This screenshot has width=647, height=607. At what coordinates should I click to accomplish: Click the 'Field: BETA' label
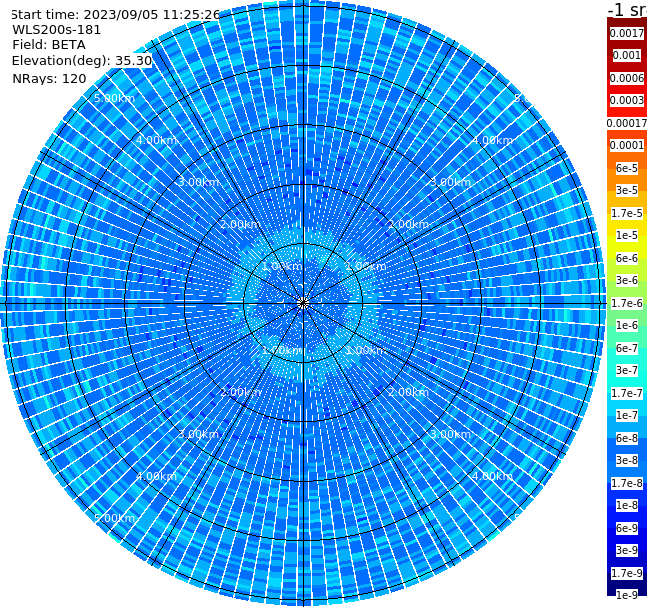(x=49, y=45)
